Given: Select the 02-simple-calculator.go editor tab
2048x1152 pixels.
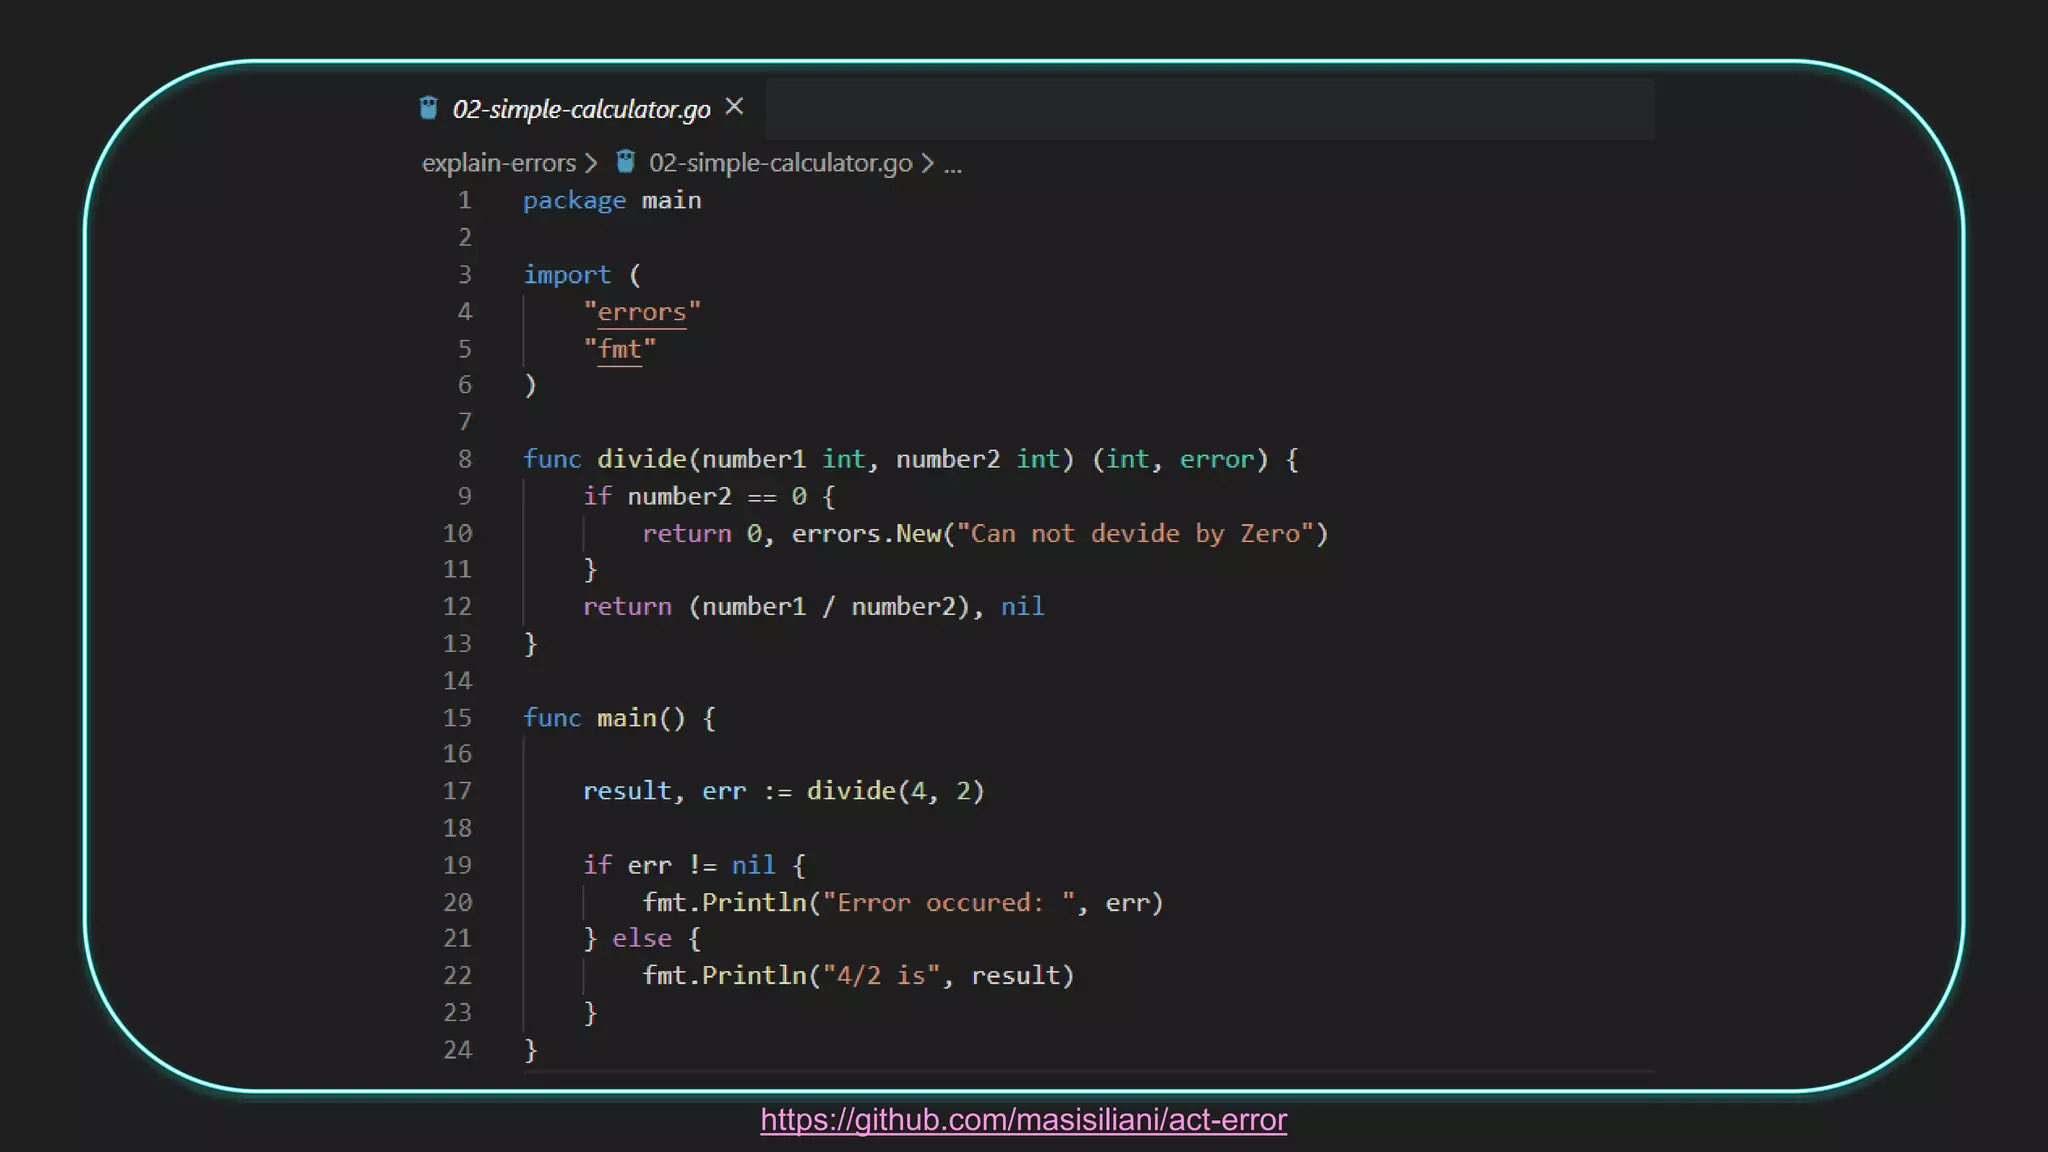Looking at the screenshot, I should pos(582,109).
